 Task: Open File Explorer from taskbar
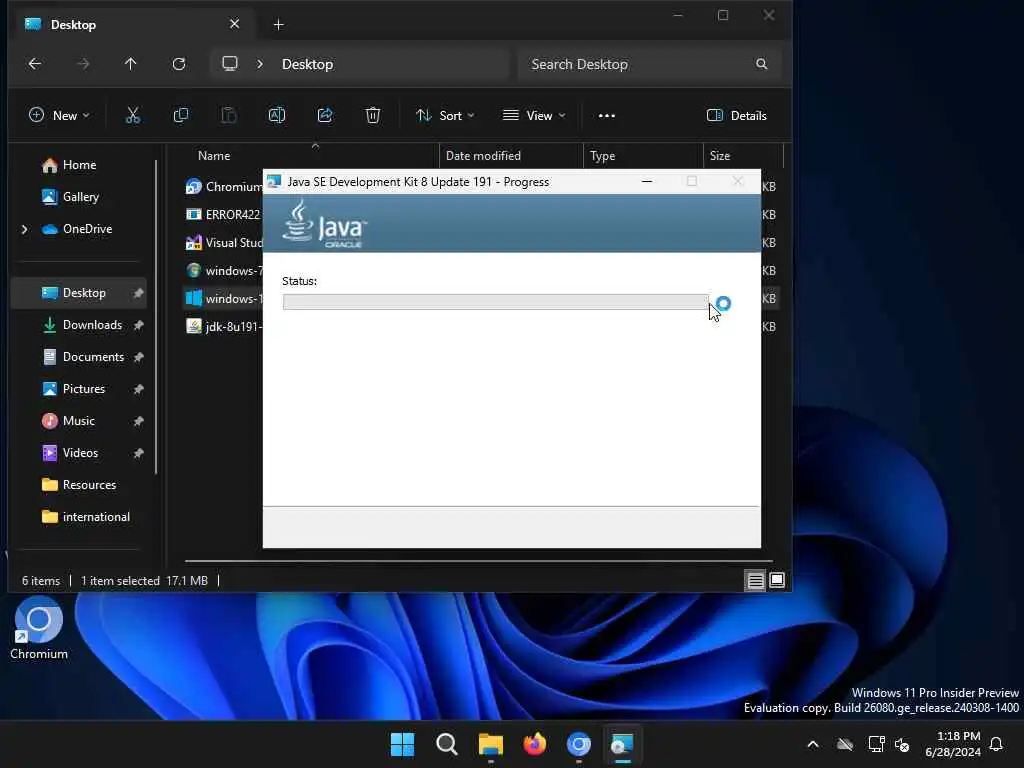point(490,744)
